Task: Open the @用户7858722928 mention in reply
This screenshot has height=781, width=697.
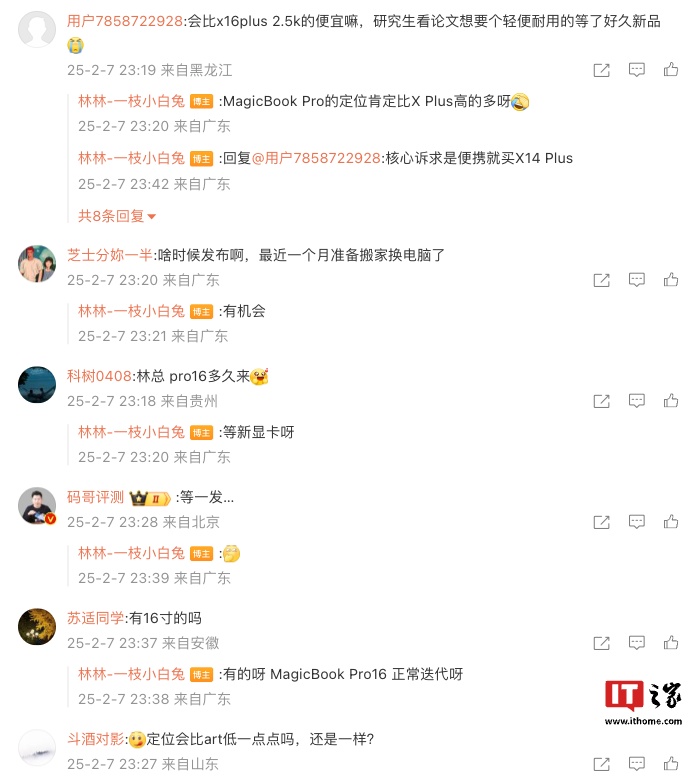Action: tap(316, 158)
